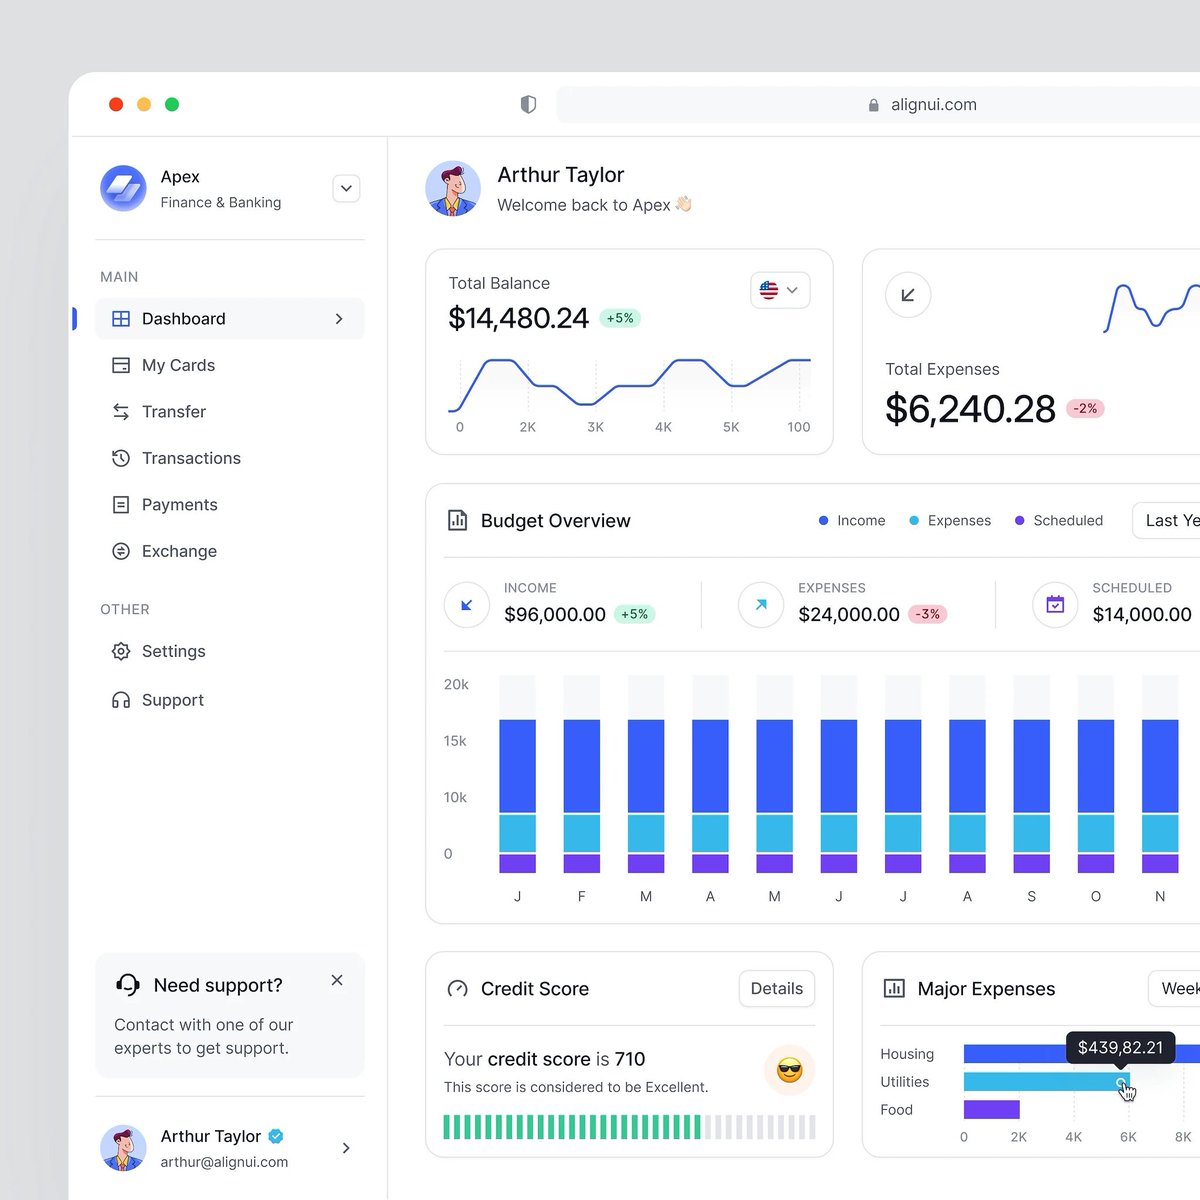Click the Major Expenses chart icon
The height and width of the screenshot is (1200, 1200).
(894, 989)
